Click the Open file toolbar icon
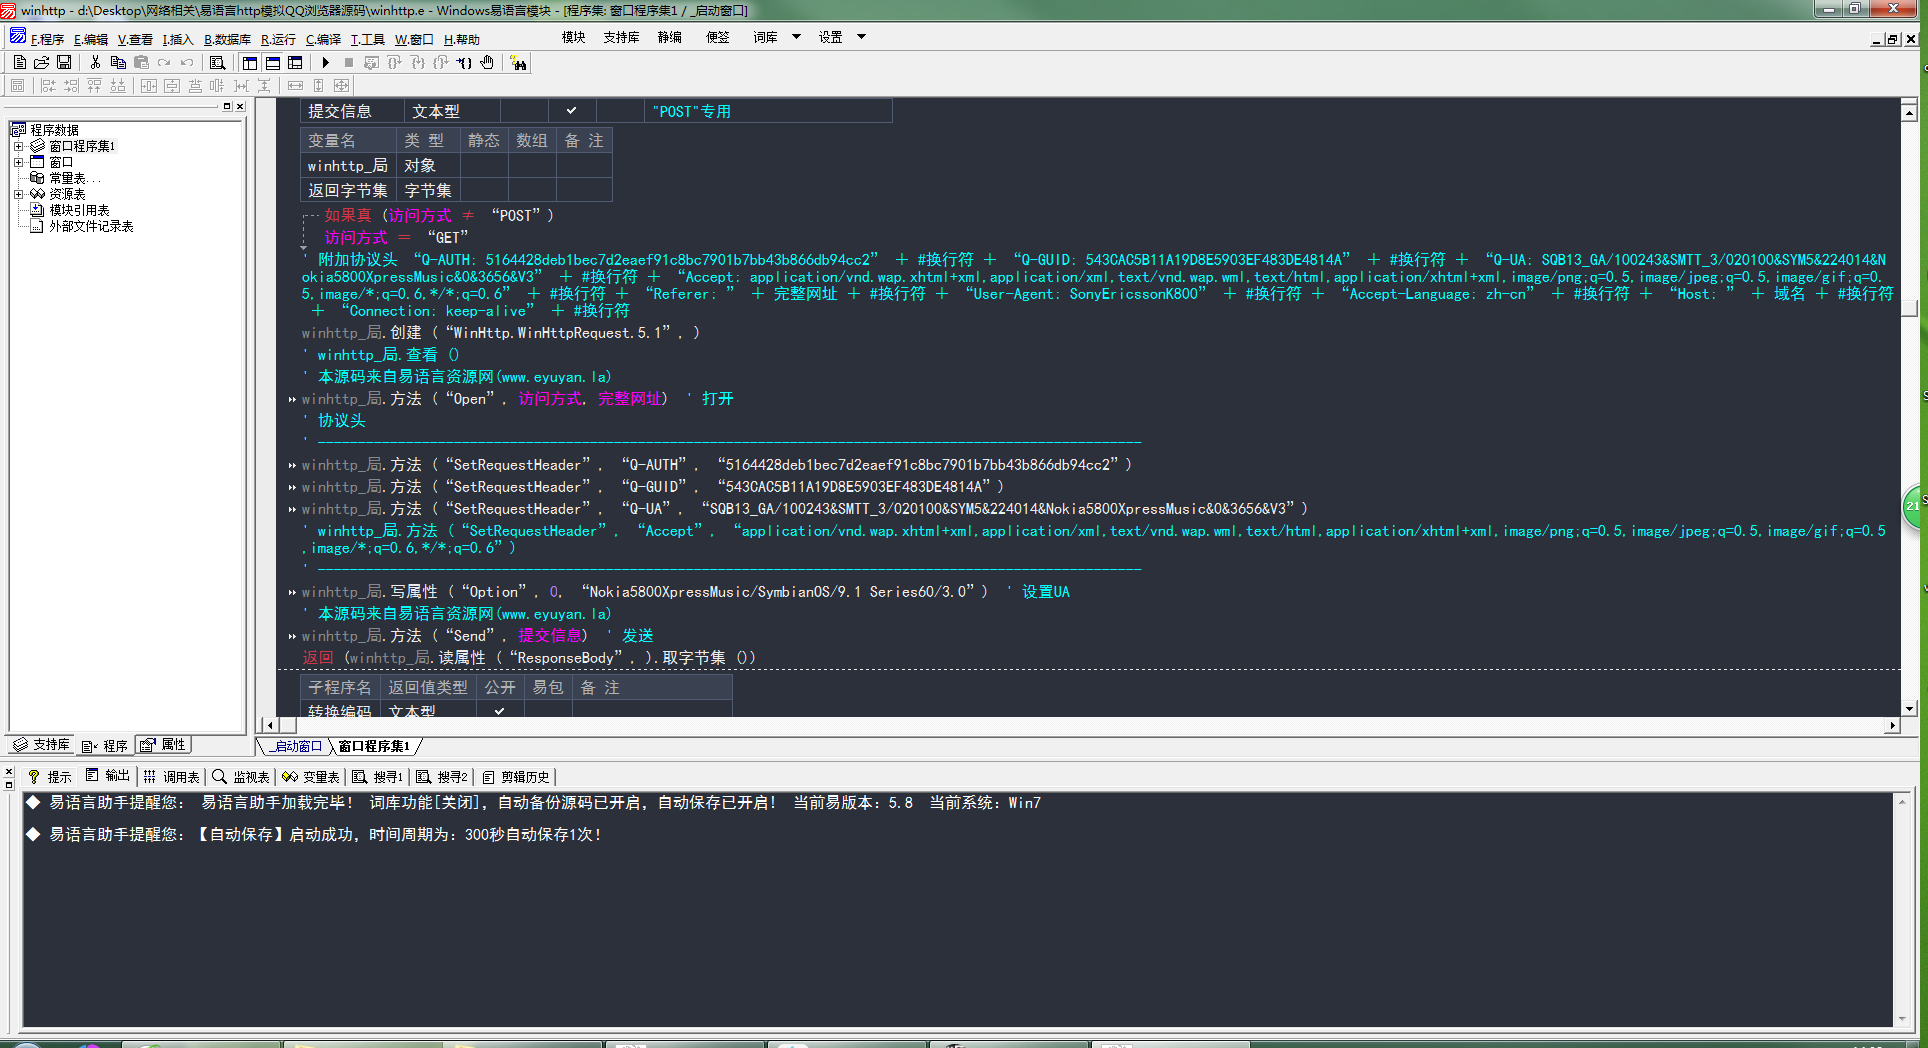The image size is (1928, 1048). tap(42, 63)
